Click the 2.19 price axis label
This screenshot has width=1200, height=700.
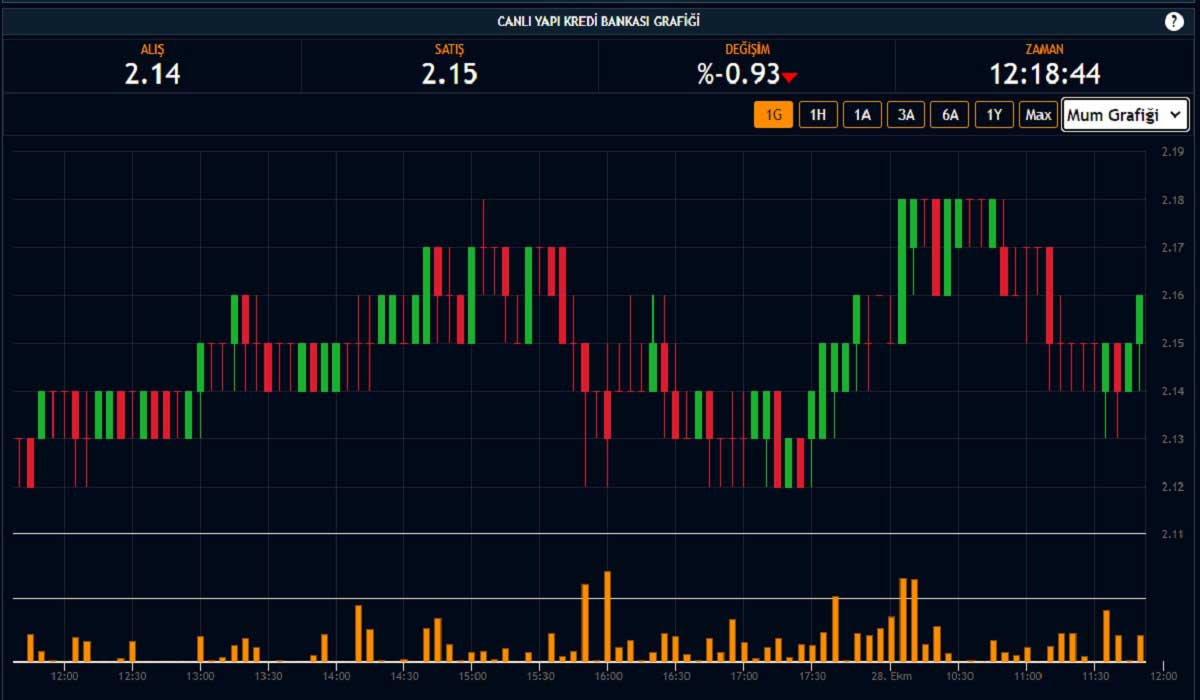(x=1172, y=152)
